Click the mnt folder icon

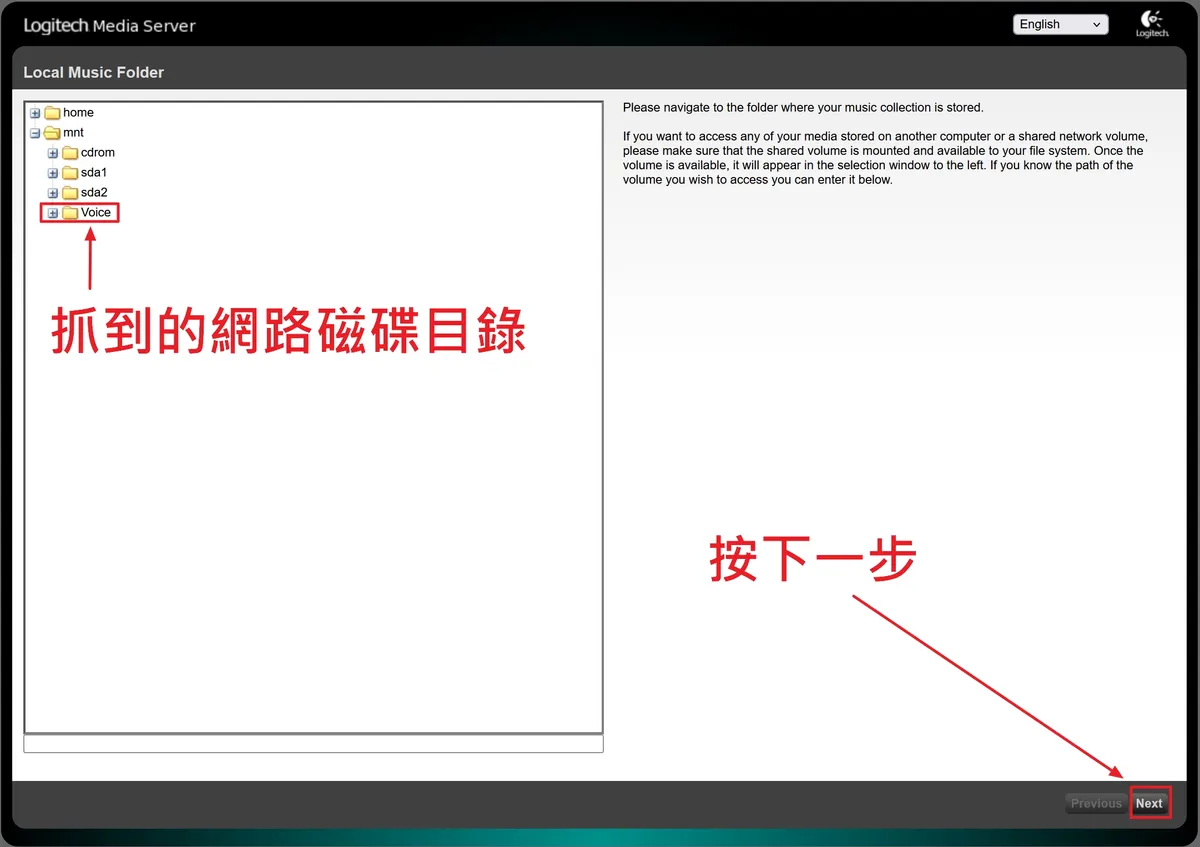[x=52, y=133]
